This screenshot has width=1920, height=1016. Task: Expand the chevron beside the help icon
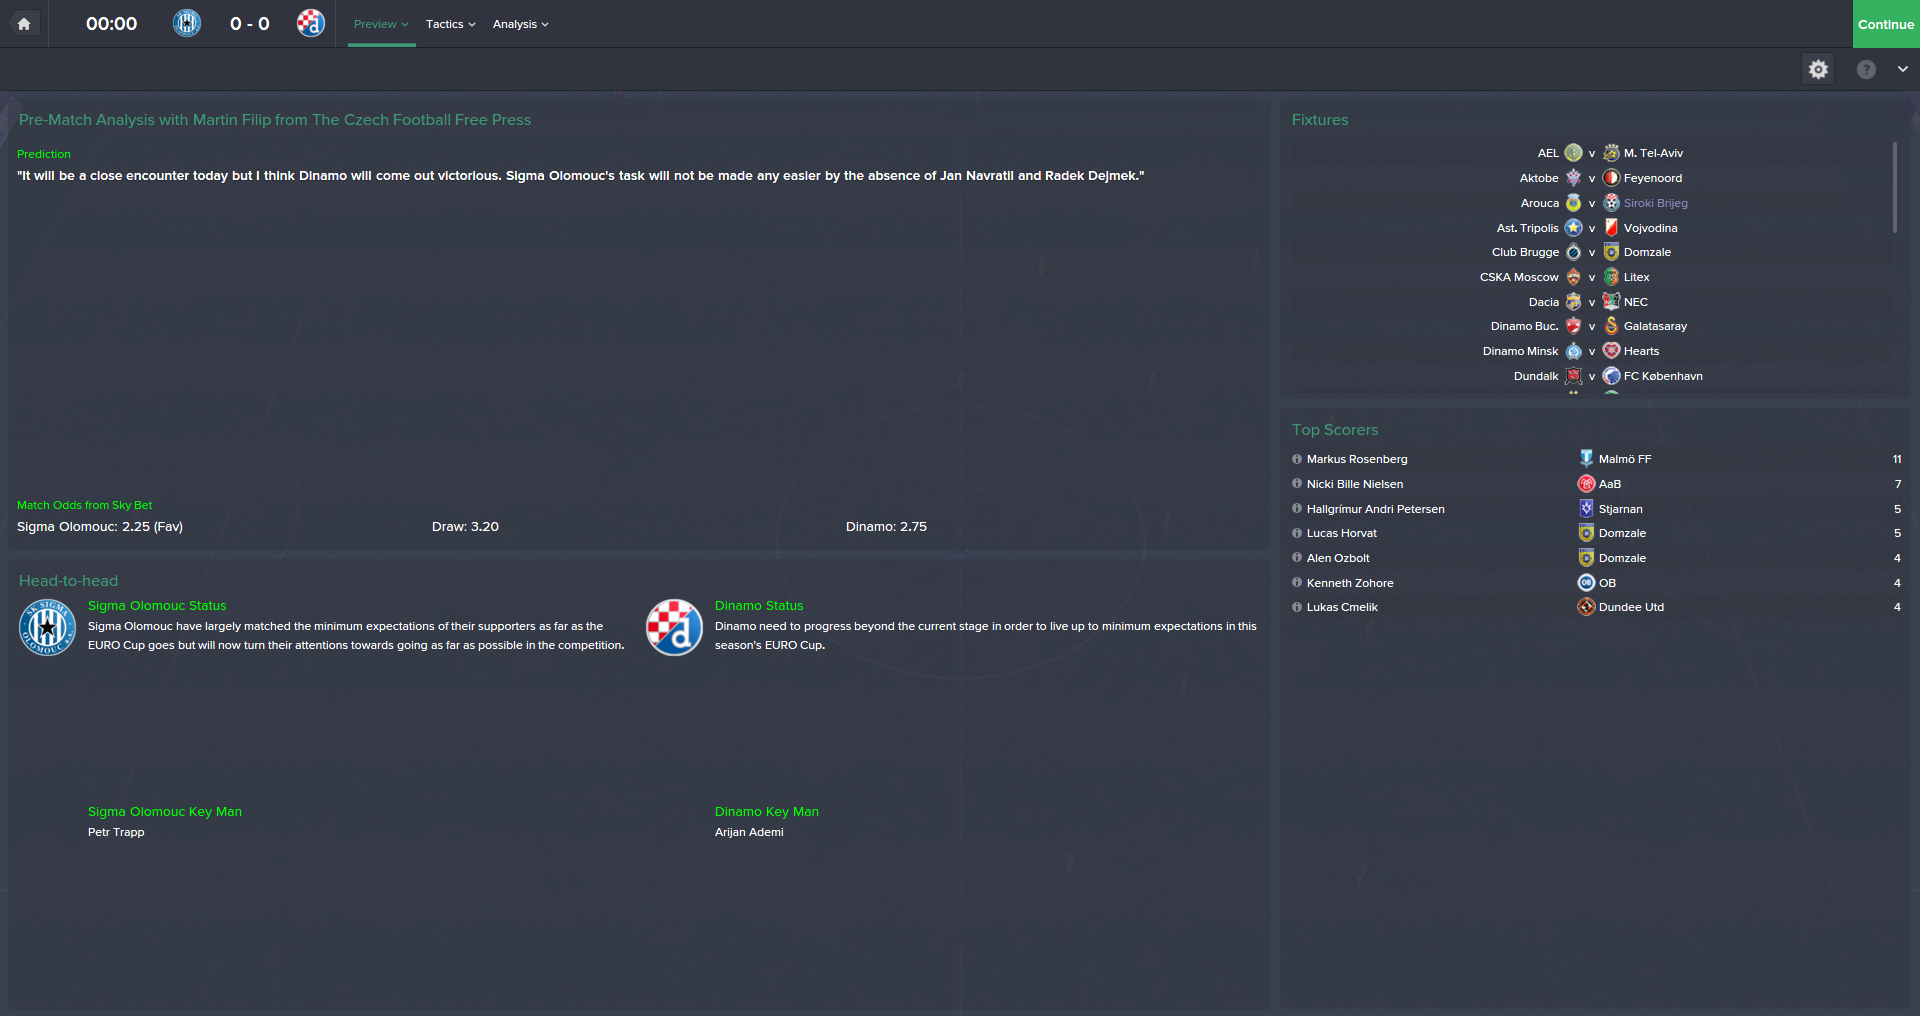tap(1903, 69)
